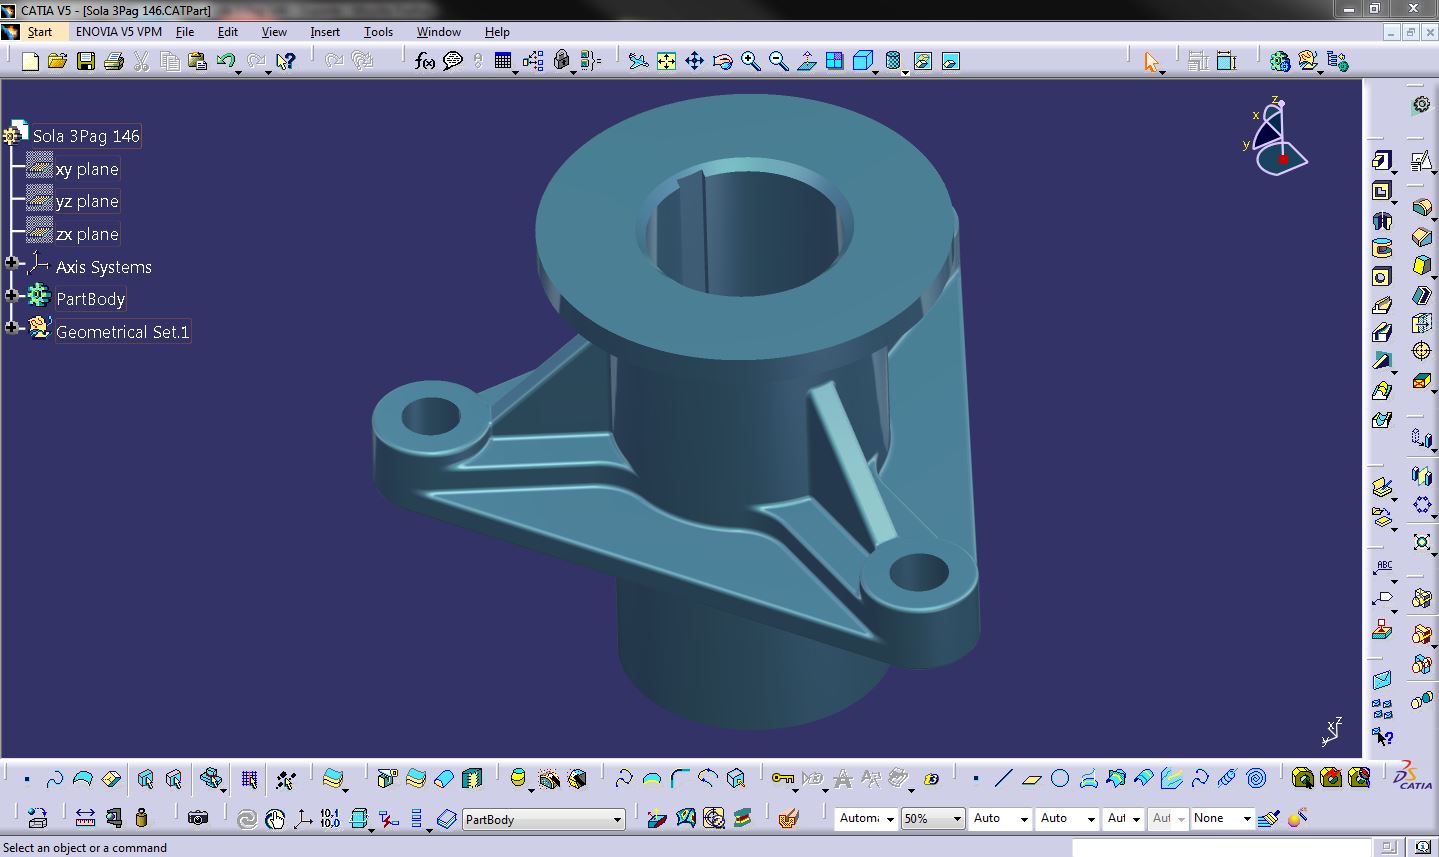1439x857 pixels.
Task: Click the Rotate view icon
Action: (722, 62)
